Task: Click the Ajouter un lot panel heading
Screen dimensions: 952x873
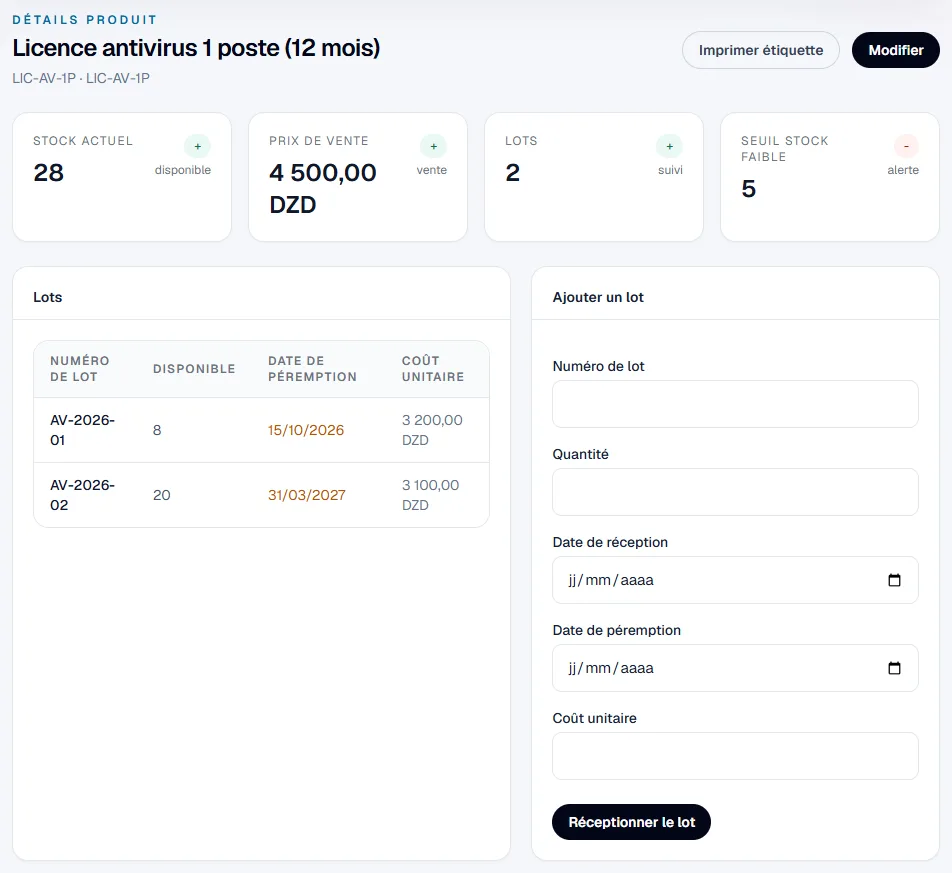Action: 598,297
